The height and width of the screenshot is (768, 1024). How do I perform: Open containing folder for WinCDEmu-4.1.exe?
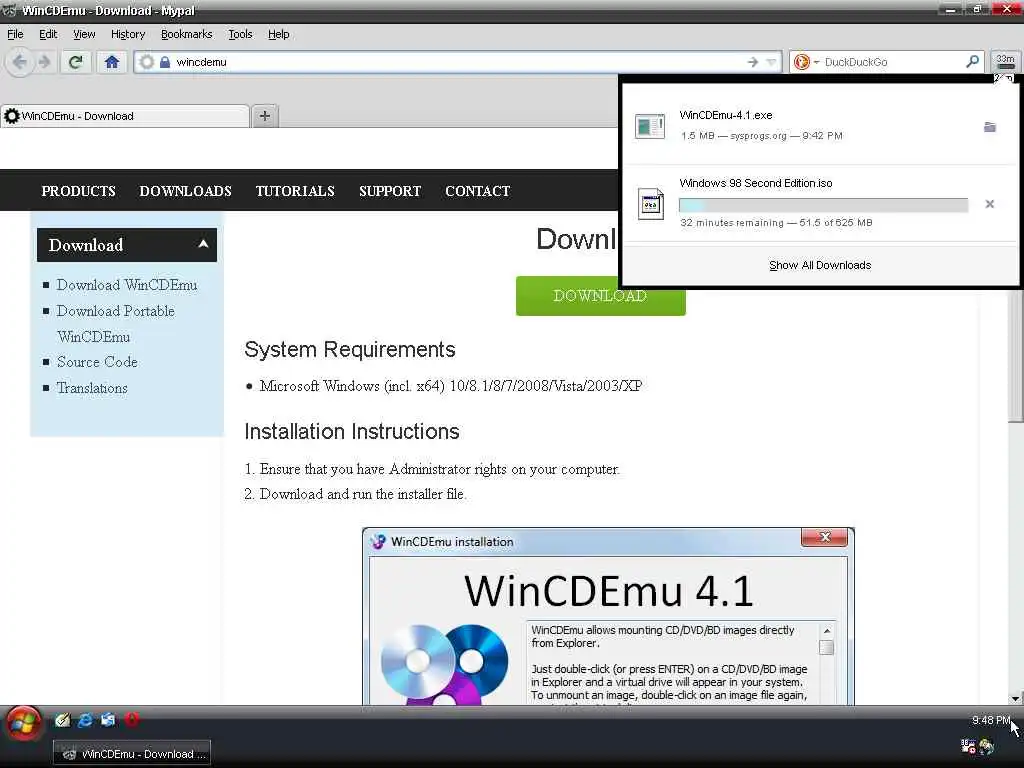click(989, 127)
